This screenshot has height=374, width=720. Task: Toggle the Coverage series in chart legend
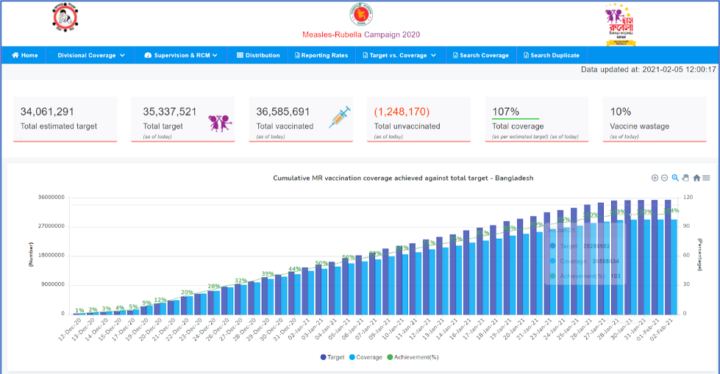(366, 357)
